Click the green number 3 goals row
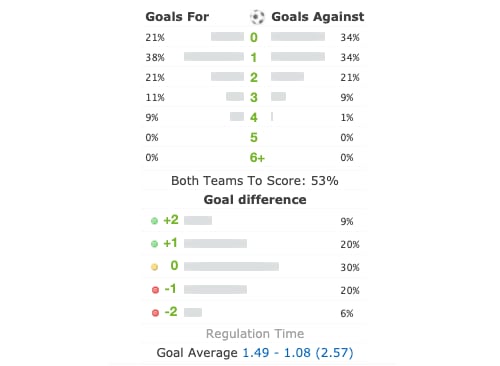Image resolution: width=500 pixels, height=366 pixels. point(254,97)
